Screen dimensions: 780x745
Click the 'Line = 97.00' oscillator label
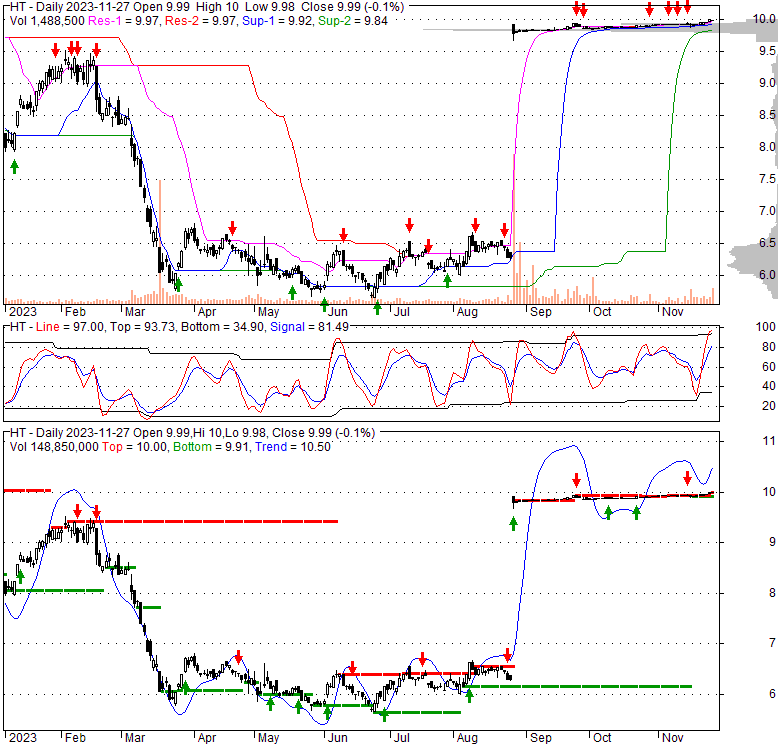tap(70, 327)
